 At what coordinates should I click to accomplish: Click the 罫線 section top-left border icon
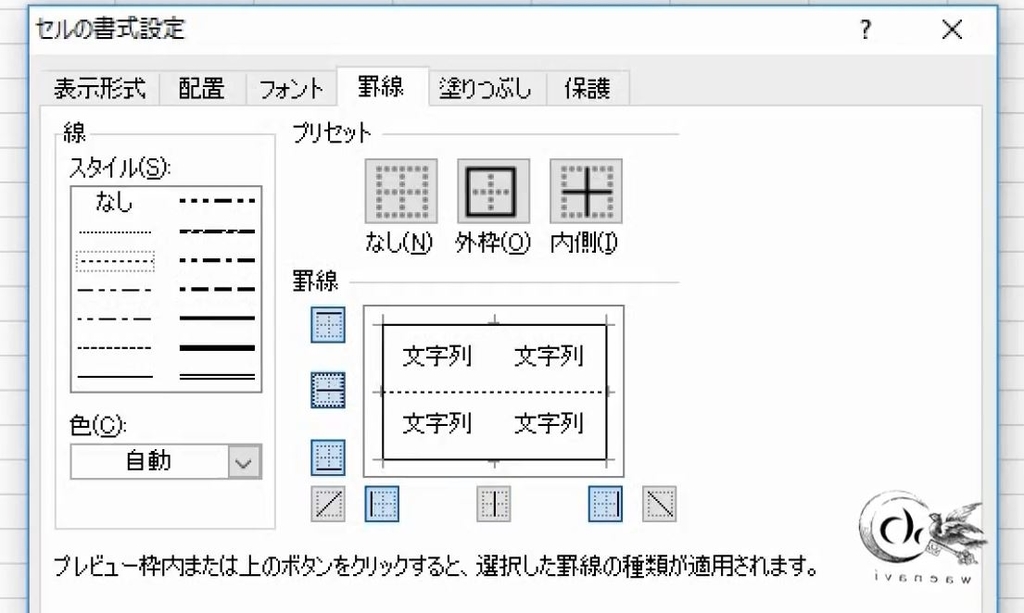[327, 324]
